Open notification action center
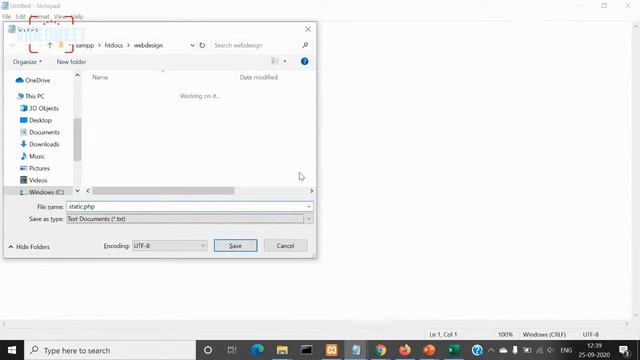This screenshot has width=640, height=360. tap(624, 350)
